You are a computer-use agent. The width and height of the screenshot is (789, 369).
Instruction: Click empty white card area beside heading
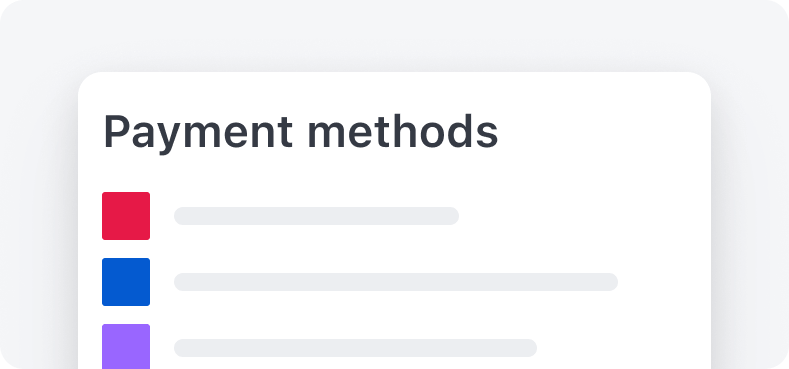click(x=604, y=132)
